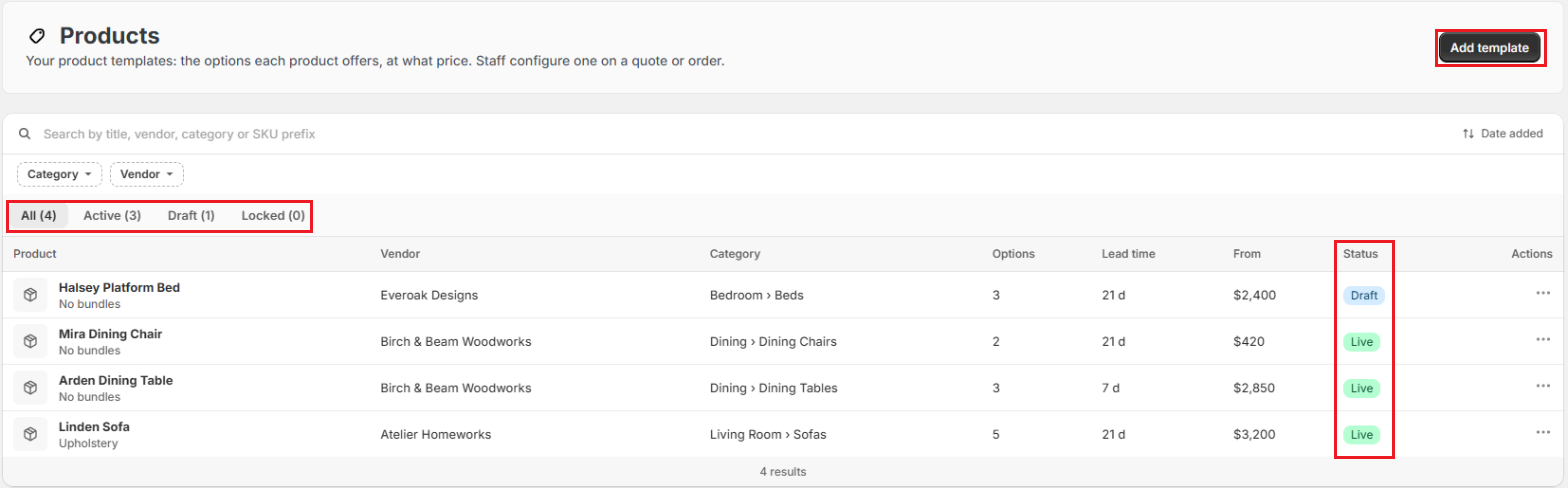Click the search magnifier icon
1568x488 pixels.
[x=25, y=133]
